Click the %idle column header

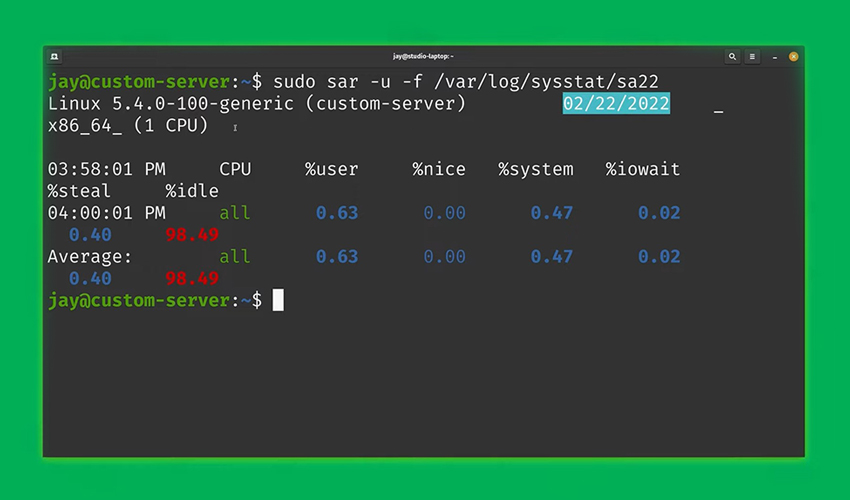pos(192,191)
